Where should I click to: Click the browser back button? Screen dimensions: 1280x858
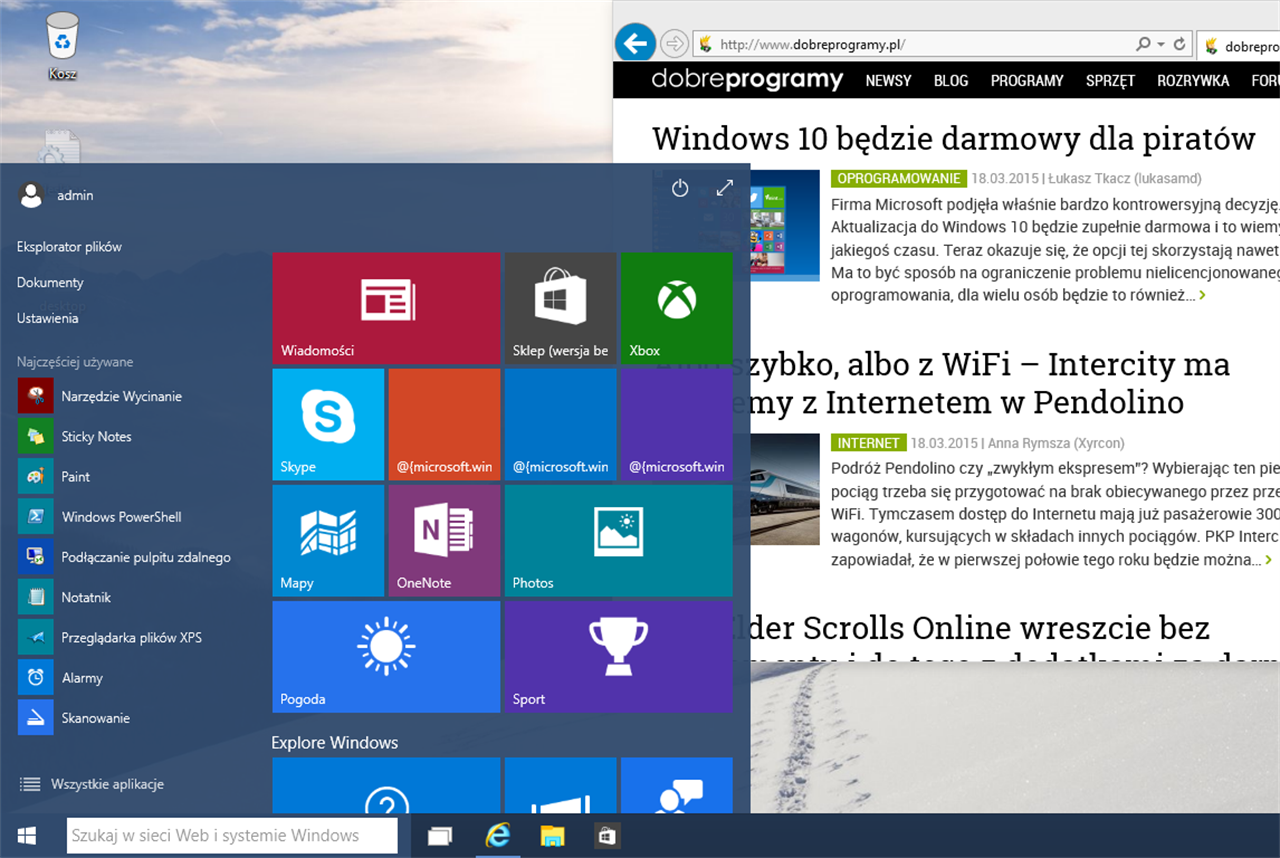tap(635, 43)
